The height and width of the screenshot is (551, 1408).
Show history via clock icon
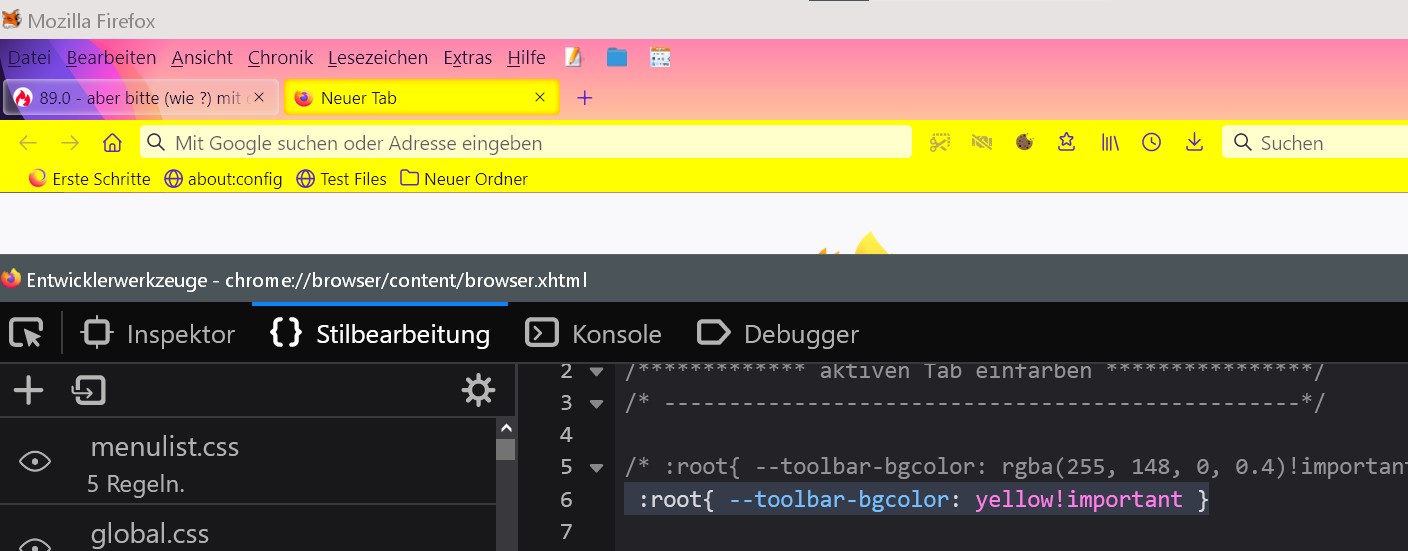[x=1151, y=143]
